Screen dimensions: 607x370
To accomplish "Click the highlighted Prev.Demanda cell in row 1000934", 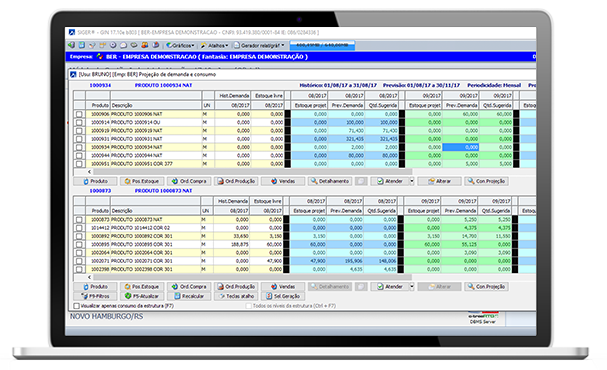I will [461, 147].
